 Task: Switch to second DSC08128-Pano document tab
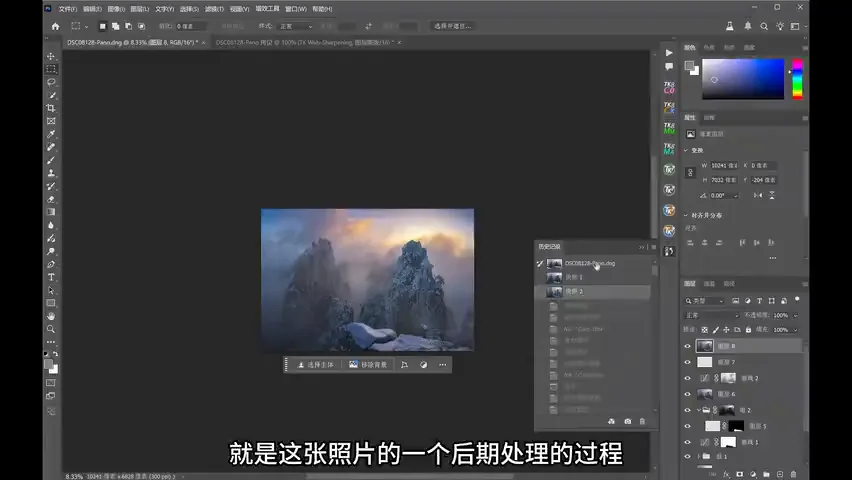point(304,42)
